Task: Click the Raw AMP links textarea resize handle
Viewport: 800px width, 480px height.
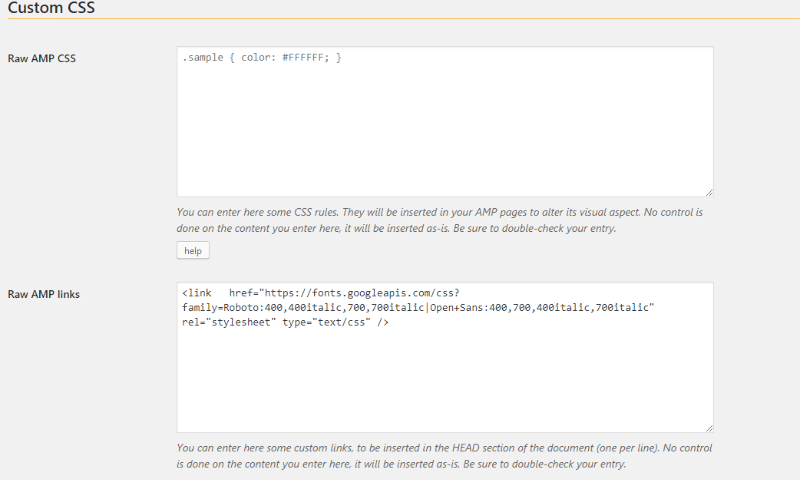Action: (x=709, y=428)
